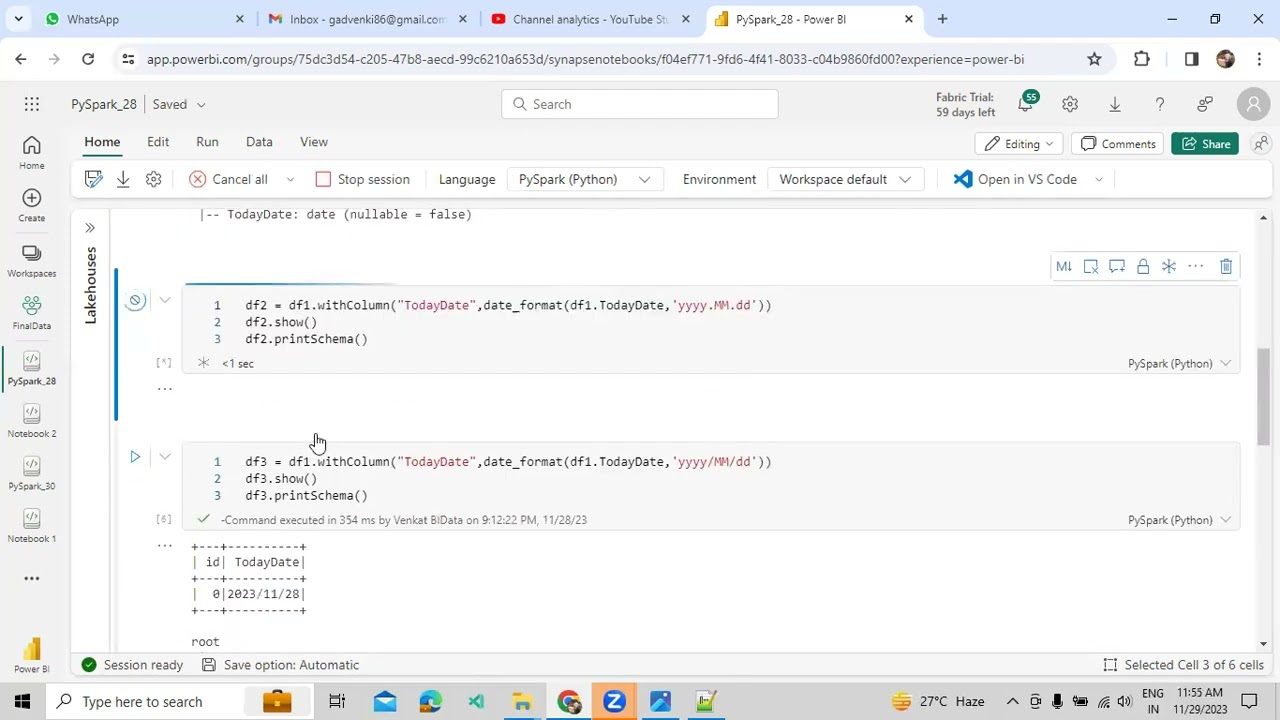Open Workspaces in left sidebar
This screenshot has height=720, width=1280.
click(31, 261)
